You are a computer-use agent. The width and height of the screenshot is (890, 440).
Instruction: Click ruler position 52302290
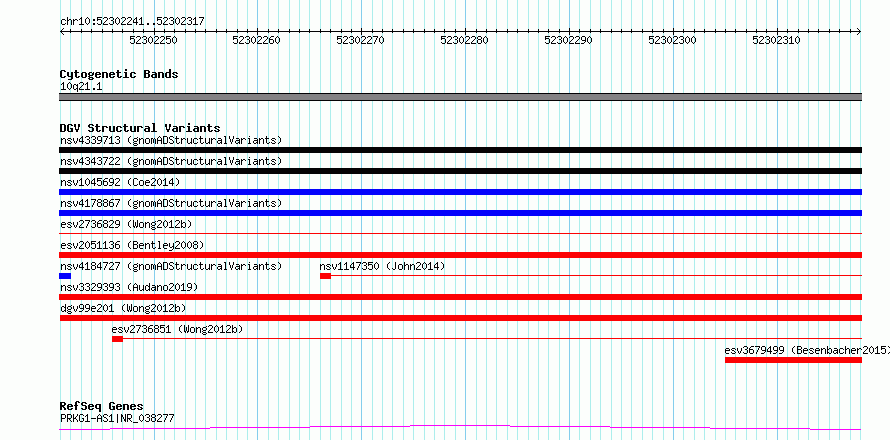pos(568,40)
